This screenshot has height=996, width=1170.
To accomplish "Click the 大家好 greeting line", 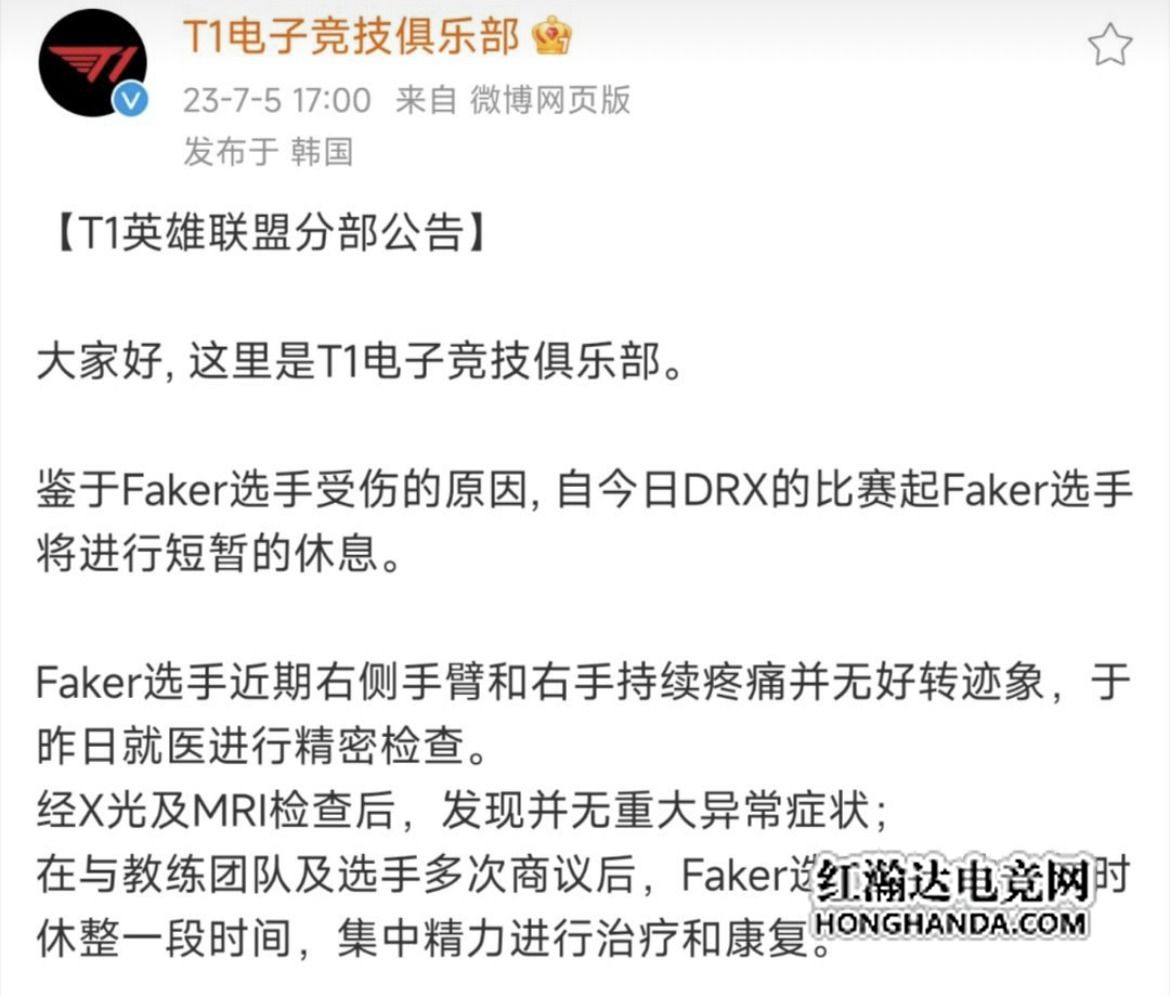I will tap(360, 362).
